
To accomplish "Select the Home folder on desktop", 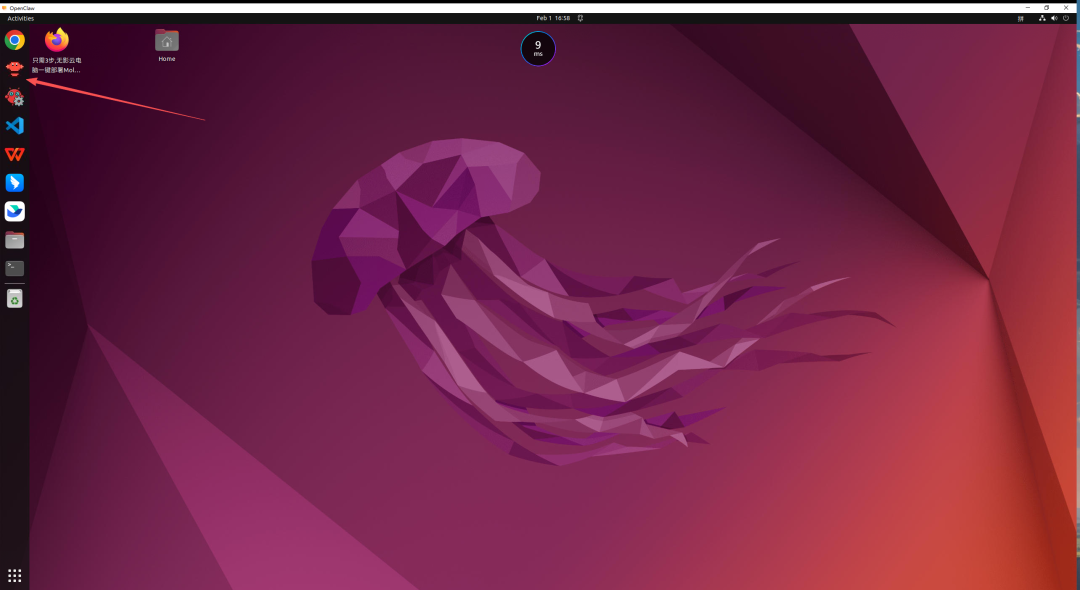I will click(167, 42).
